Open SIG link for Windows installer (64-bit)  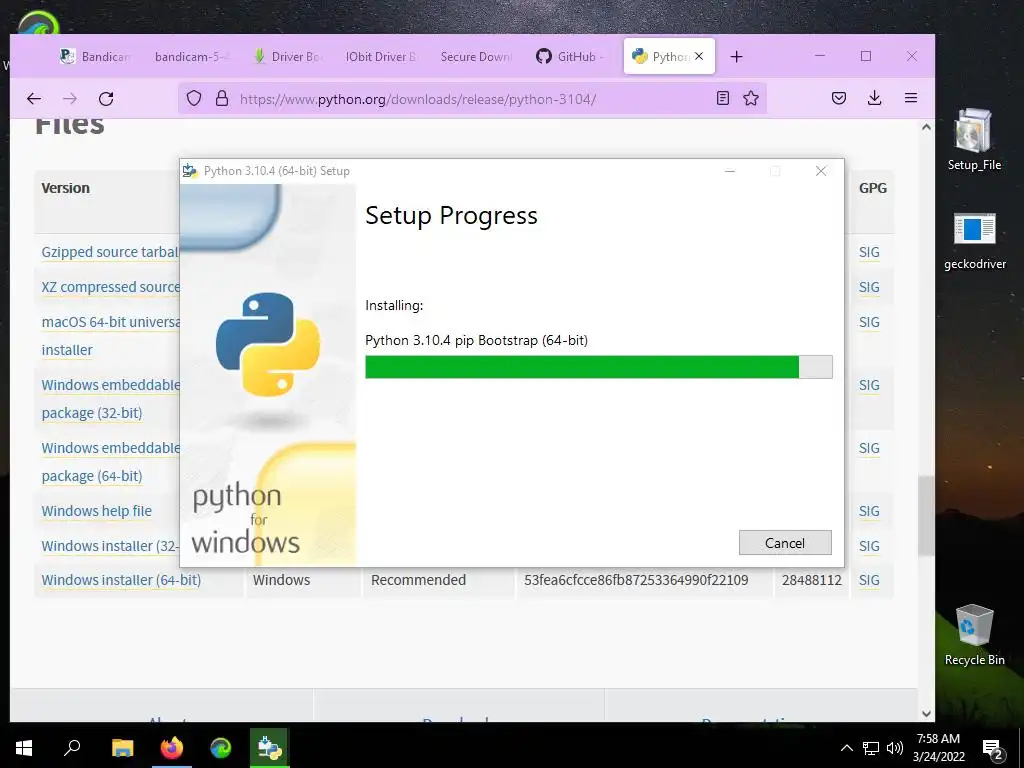coord(869,580)
